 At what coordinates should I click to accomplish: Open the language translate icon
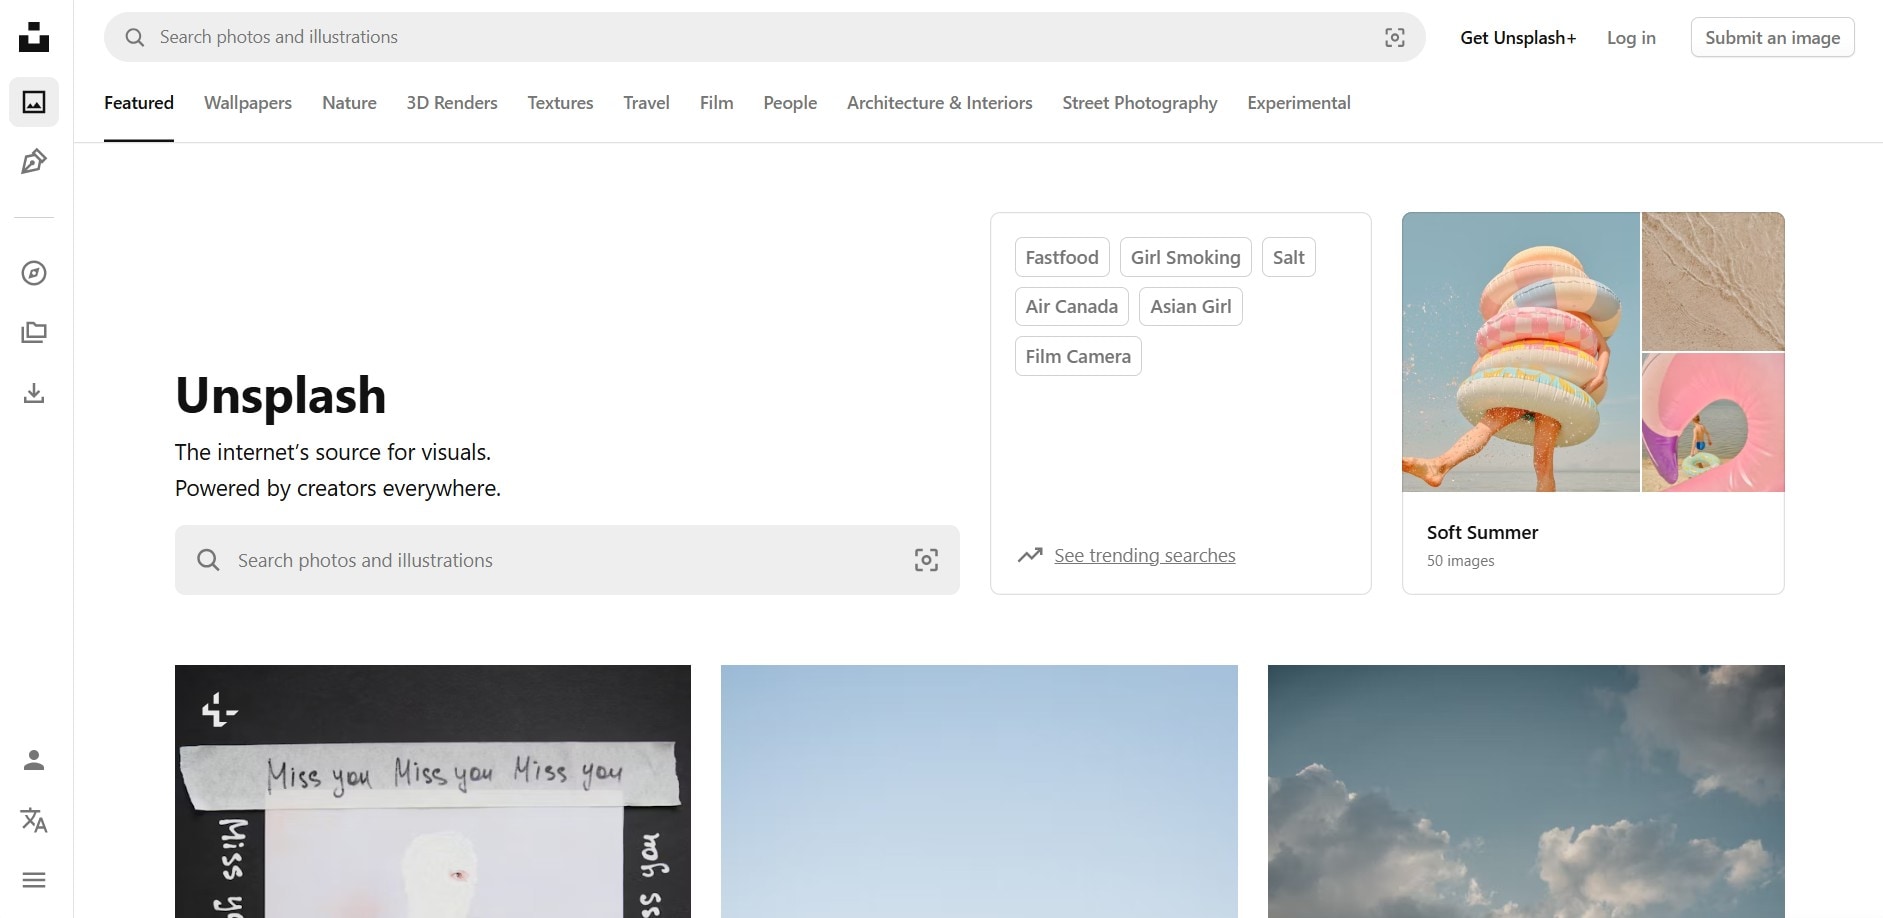pyautogui.click(x=34, y=820)
